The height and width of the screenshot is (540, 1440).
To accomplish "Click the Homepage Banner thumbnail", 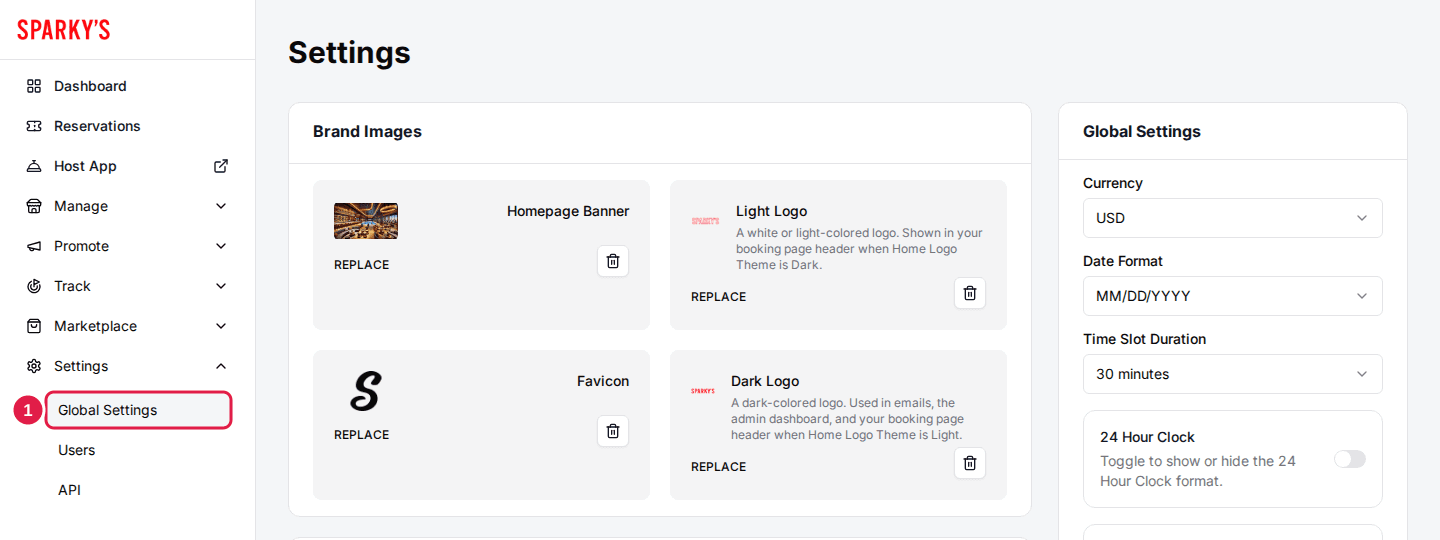I will [366, 221].
